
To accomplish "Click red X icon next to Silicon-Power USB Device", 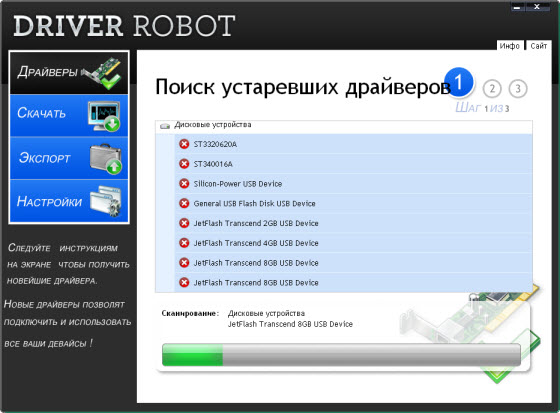I will 184,184.
